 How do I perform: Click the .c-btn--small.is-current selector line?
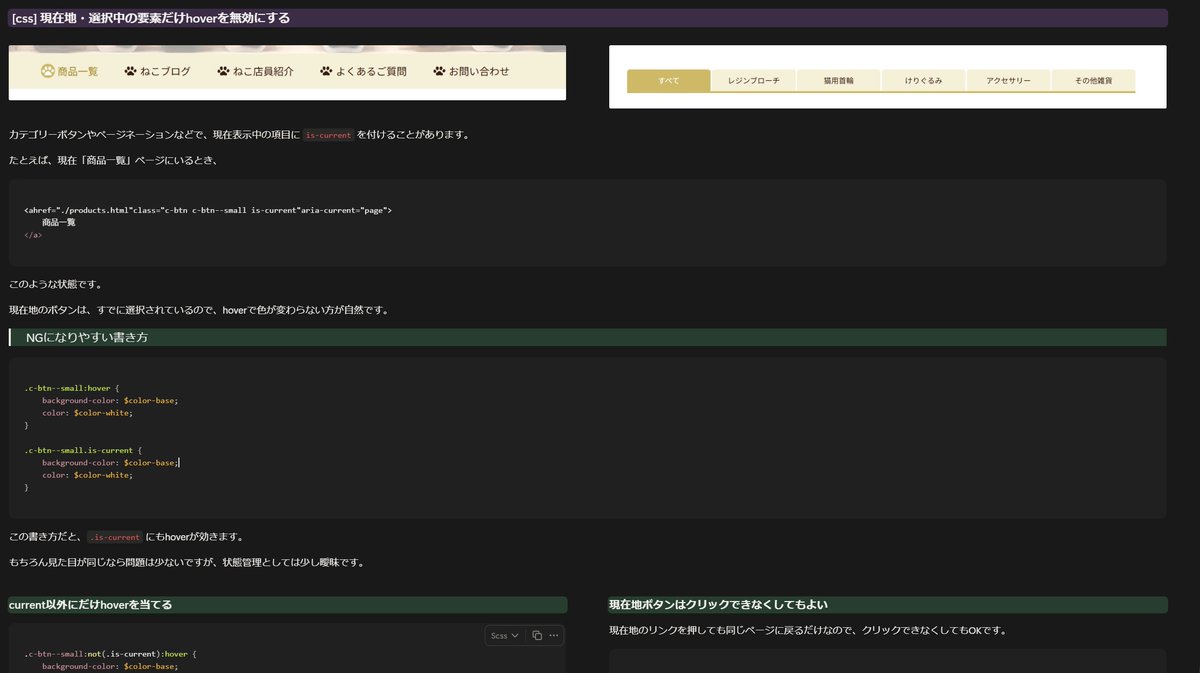click(84, 450)
